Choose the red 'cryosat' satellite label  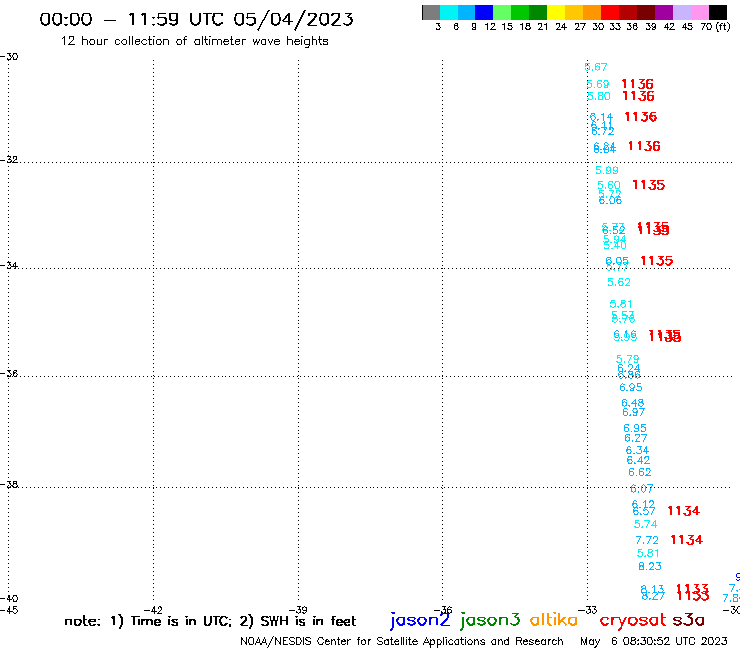point(633,621)
